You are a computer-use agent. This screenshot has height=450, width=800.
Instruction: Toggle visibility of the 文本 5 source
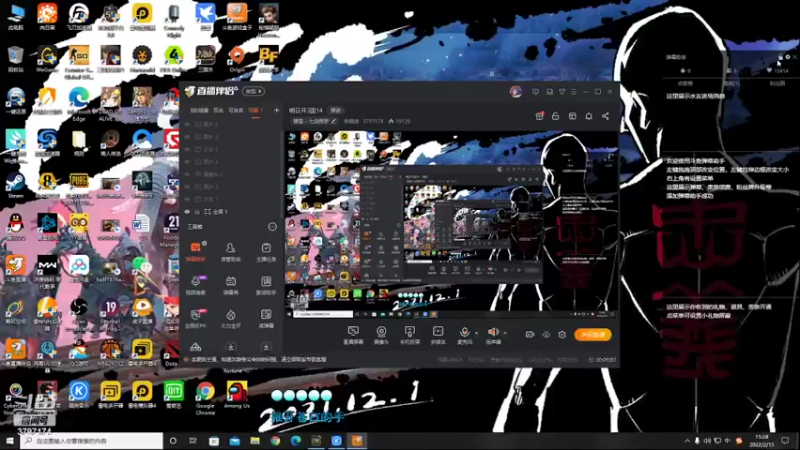[187, 149]
